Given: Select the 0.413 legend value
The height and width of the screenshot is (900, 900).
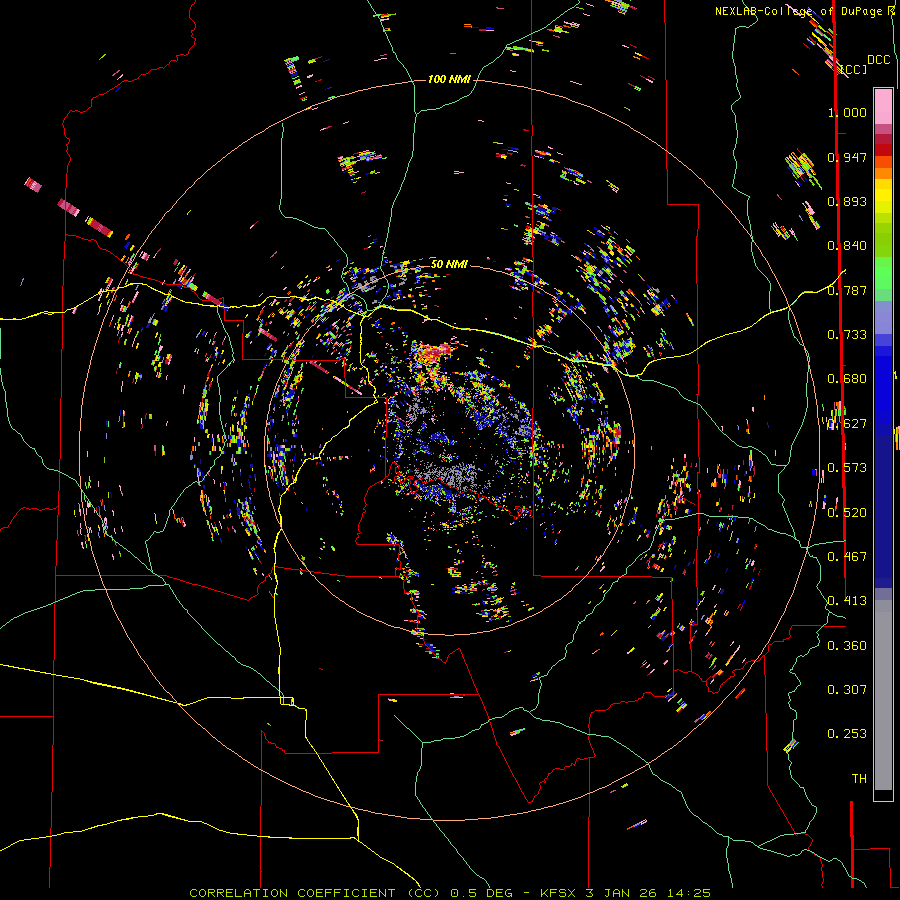Looking at the screenshot, I should pos(847,601).
